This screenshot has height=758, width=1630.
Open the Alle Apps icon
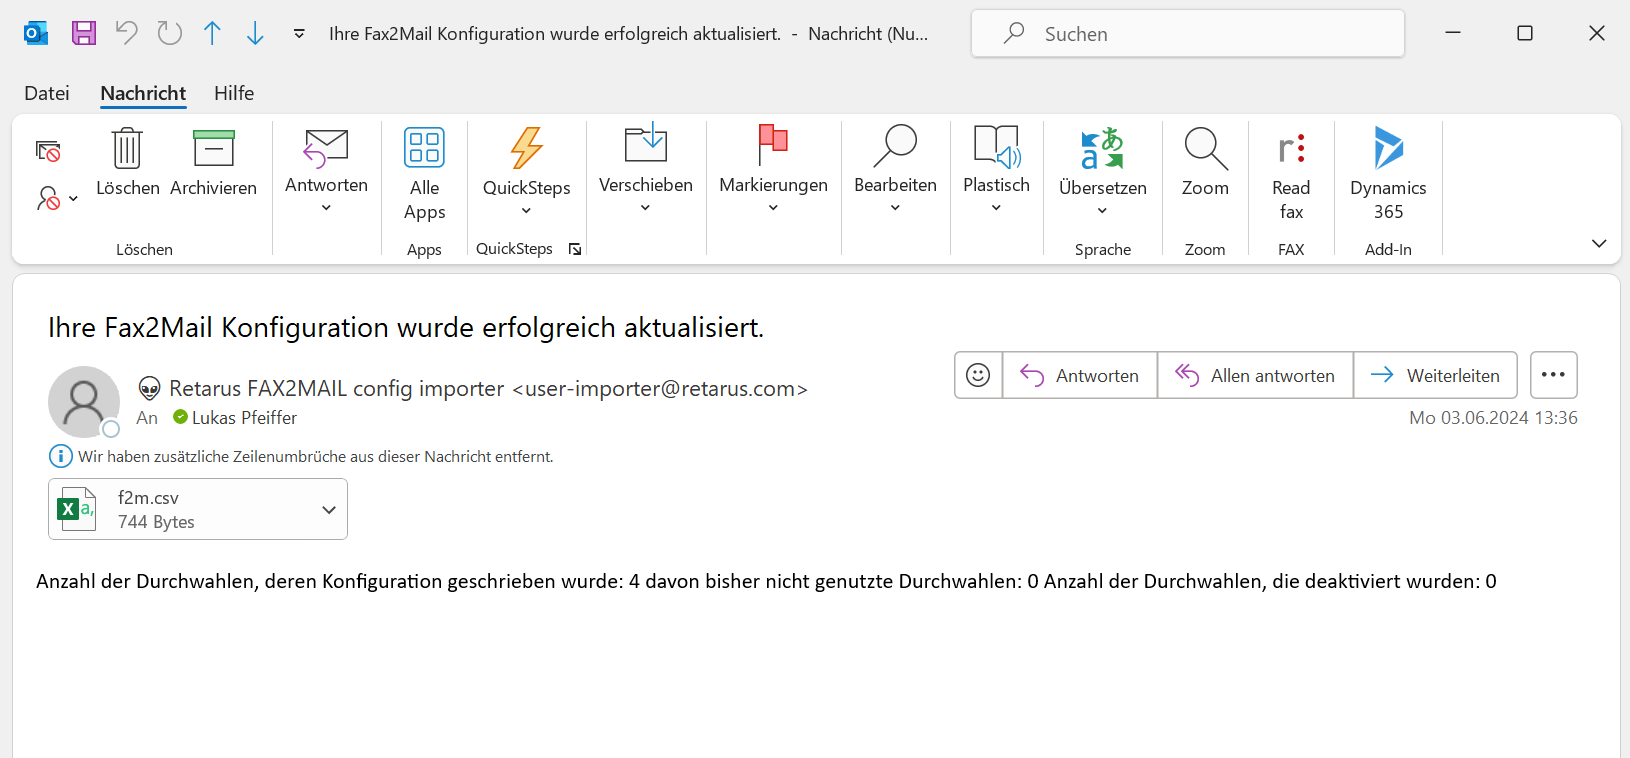[x=424, y=149]
